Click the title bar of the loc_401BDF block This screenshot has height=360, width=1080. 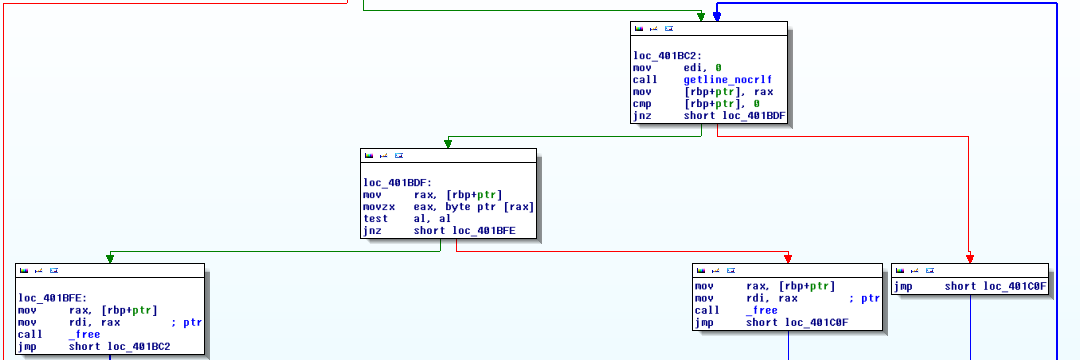448,156
